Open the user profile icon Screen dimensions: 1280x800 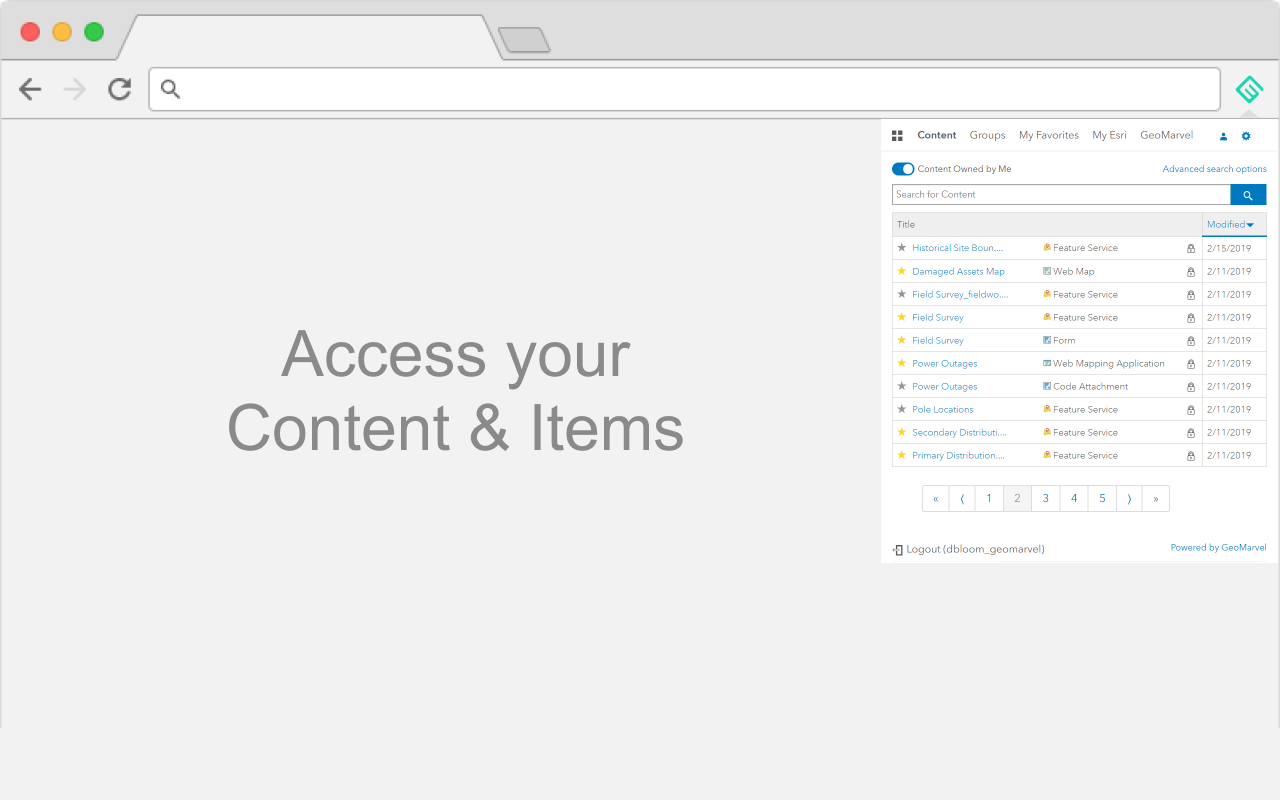[1223, 136]
